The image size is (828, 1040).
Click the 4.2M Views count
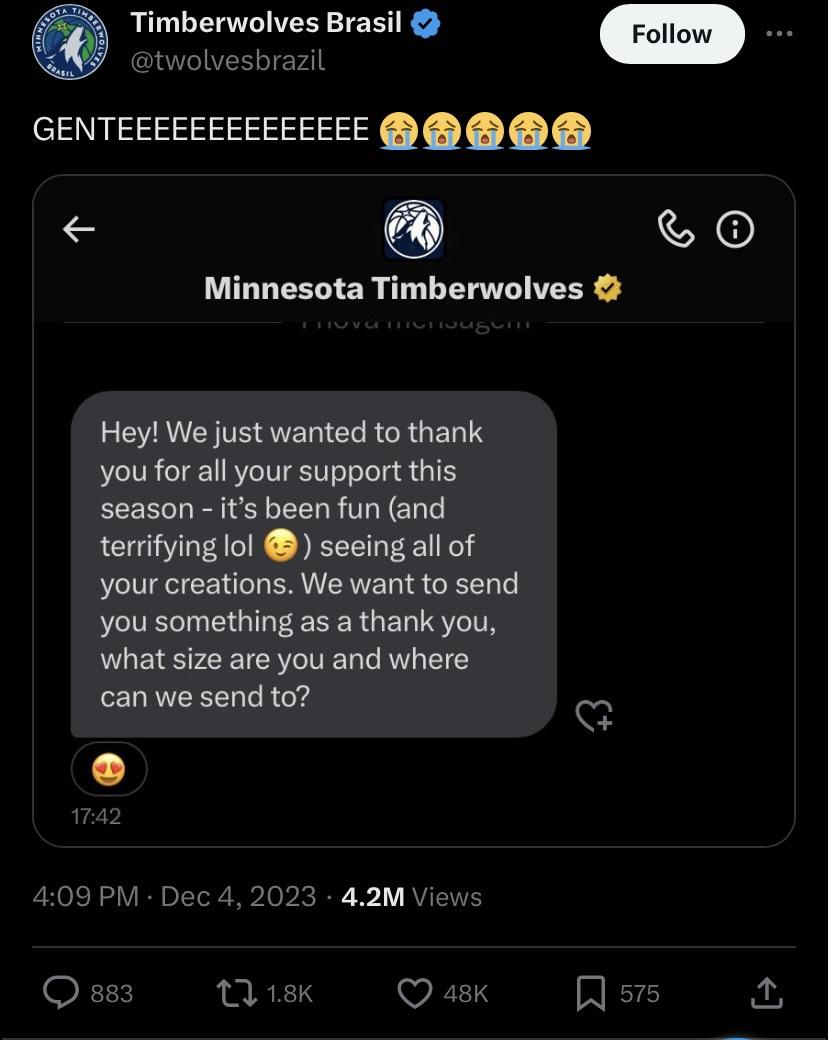pos(411,896)
